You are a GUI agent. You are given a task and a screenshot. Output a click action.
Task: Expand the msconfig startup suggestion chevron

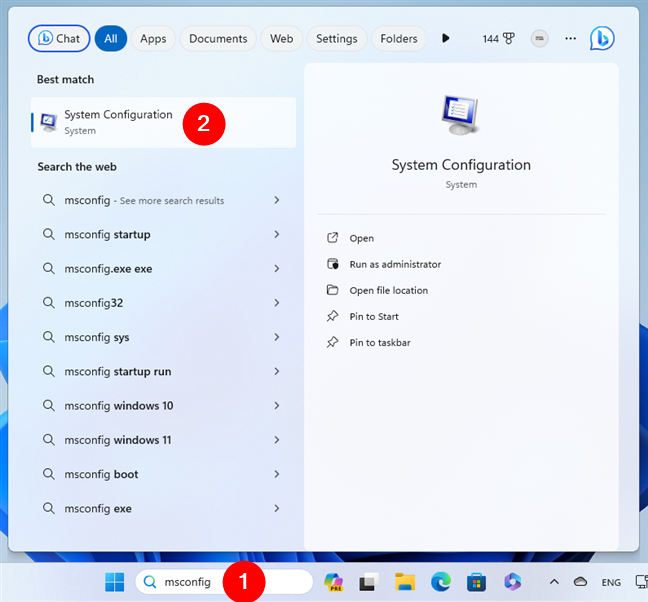point(276,235)
